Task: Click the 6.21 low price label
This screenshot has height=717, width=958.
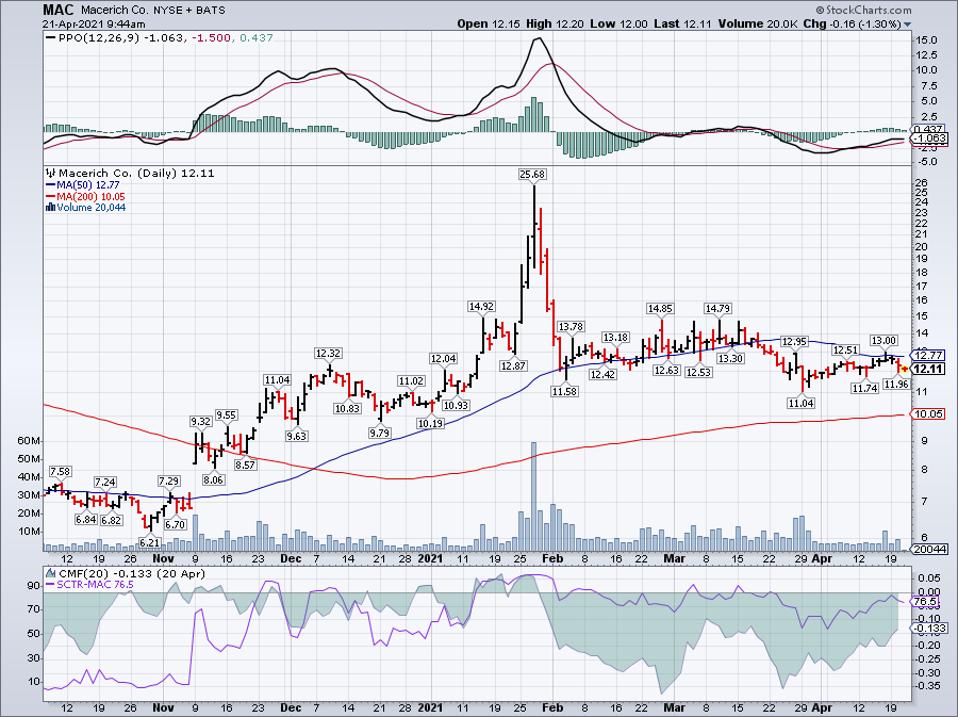Action: click(x=149, y=542)
